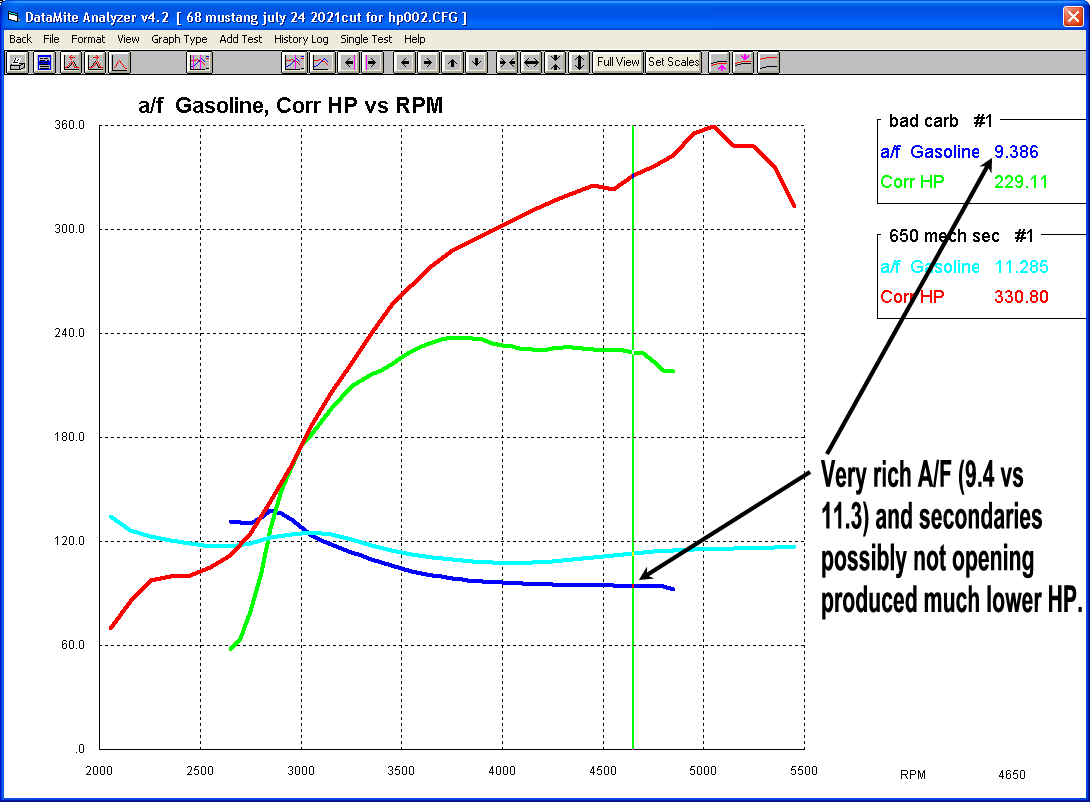The image size is (1090, 802).
Task: Open the Single Test menu
Action: click(x=366, y=39)
